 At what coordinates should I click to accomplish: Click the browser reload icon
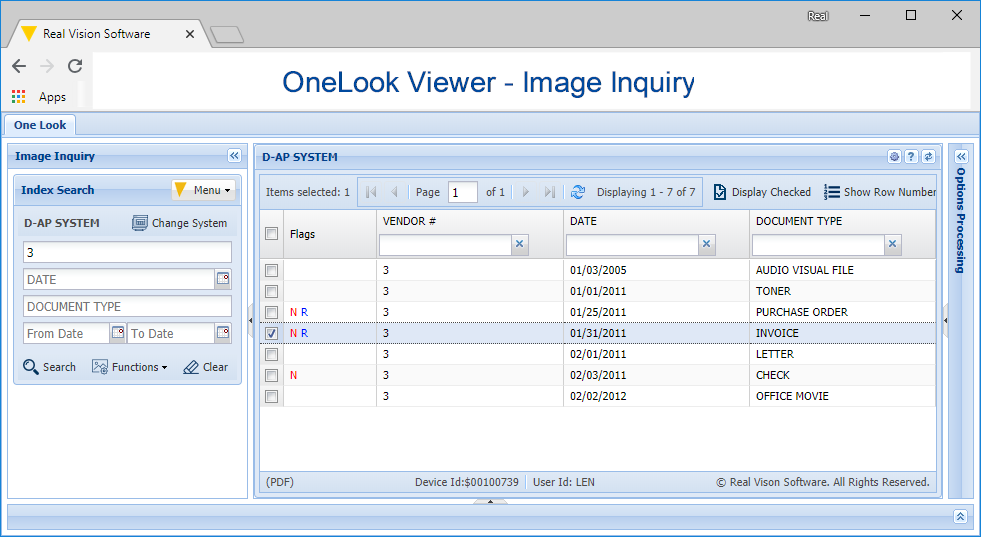coord(75,66)
